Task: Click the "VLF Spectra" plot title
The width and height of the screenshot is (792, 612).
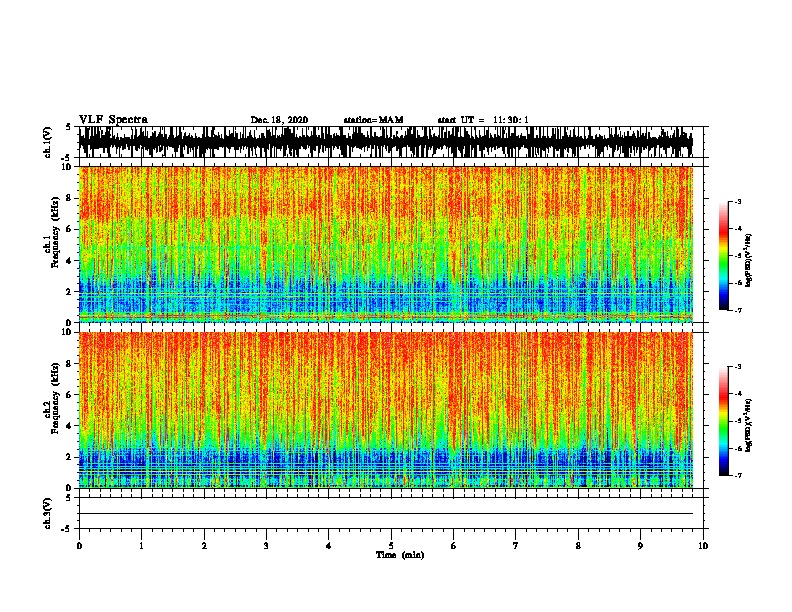Action: (113, 120)
